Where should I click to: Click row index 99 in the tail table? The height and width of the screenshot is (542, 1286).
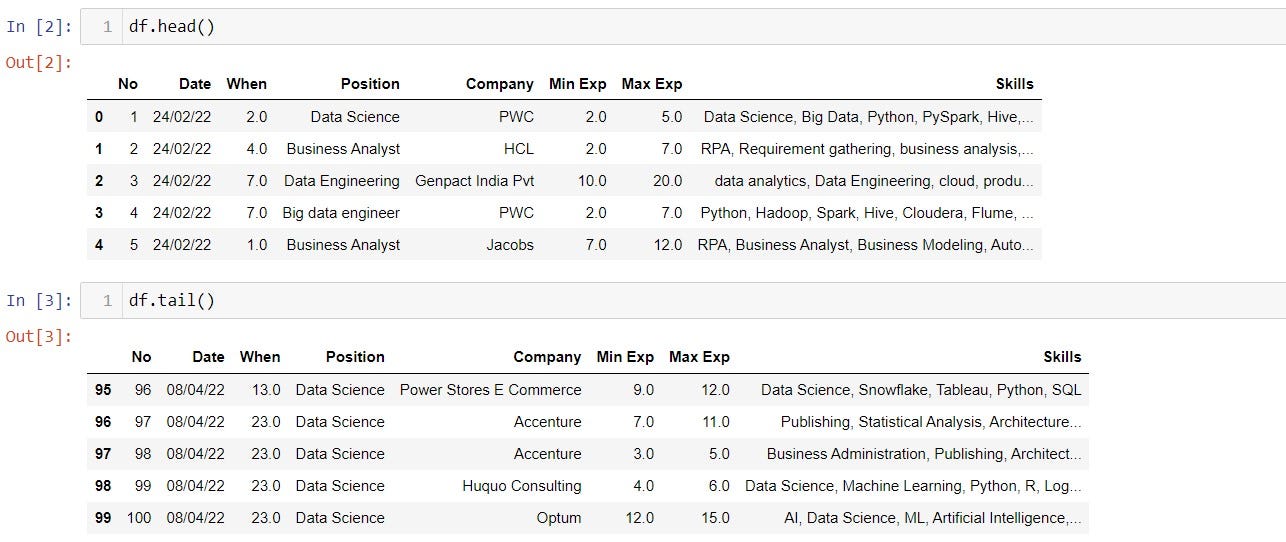(x=103, y=518)
